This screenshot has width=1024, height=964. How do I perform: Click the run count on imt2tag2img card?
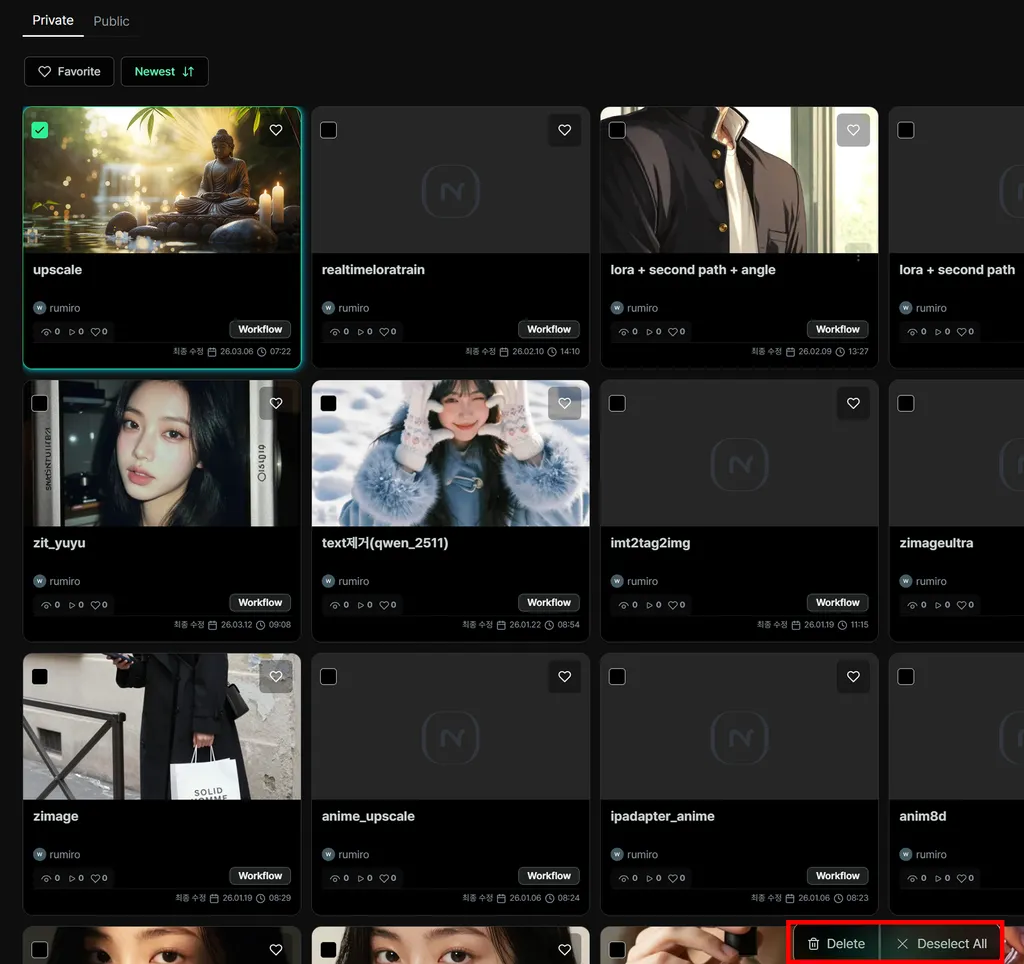[x=654, y=605]
